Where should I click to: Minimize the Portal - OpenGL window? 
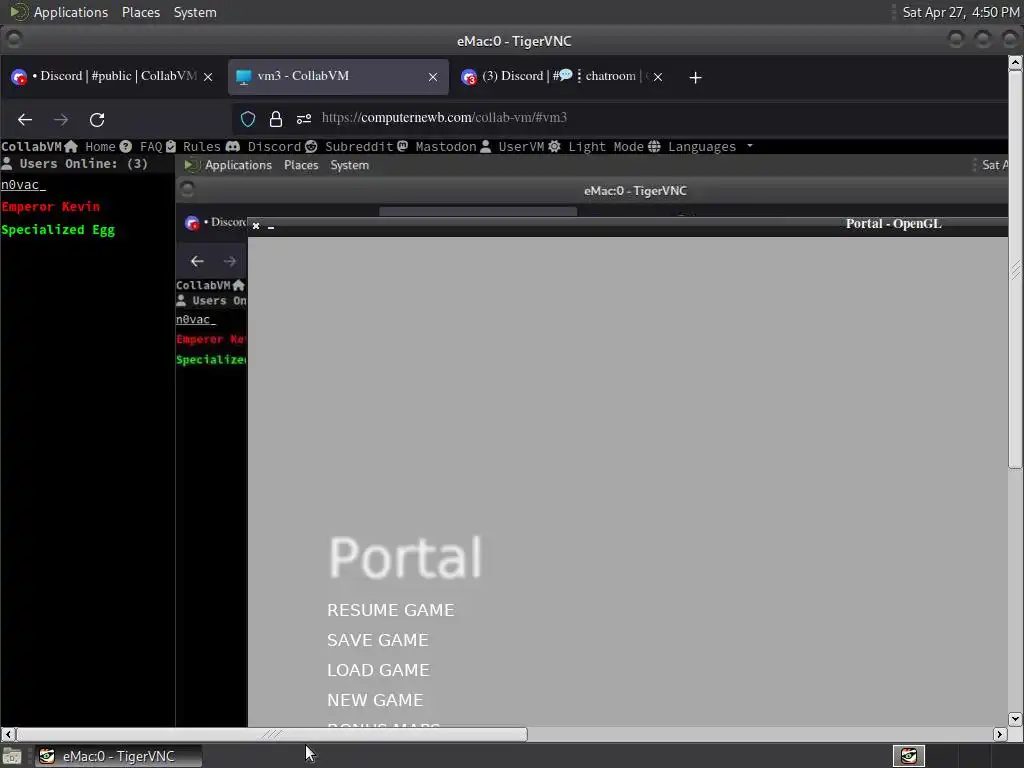tap(271, 227)
